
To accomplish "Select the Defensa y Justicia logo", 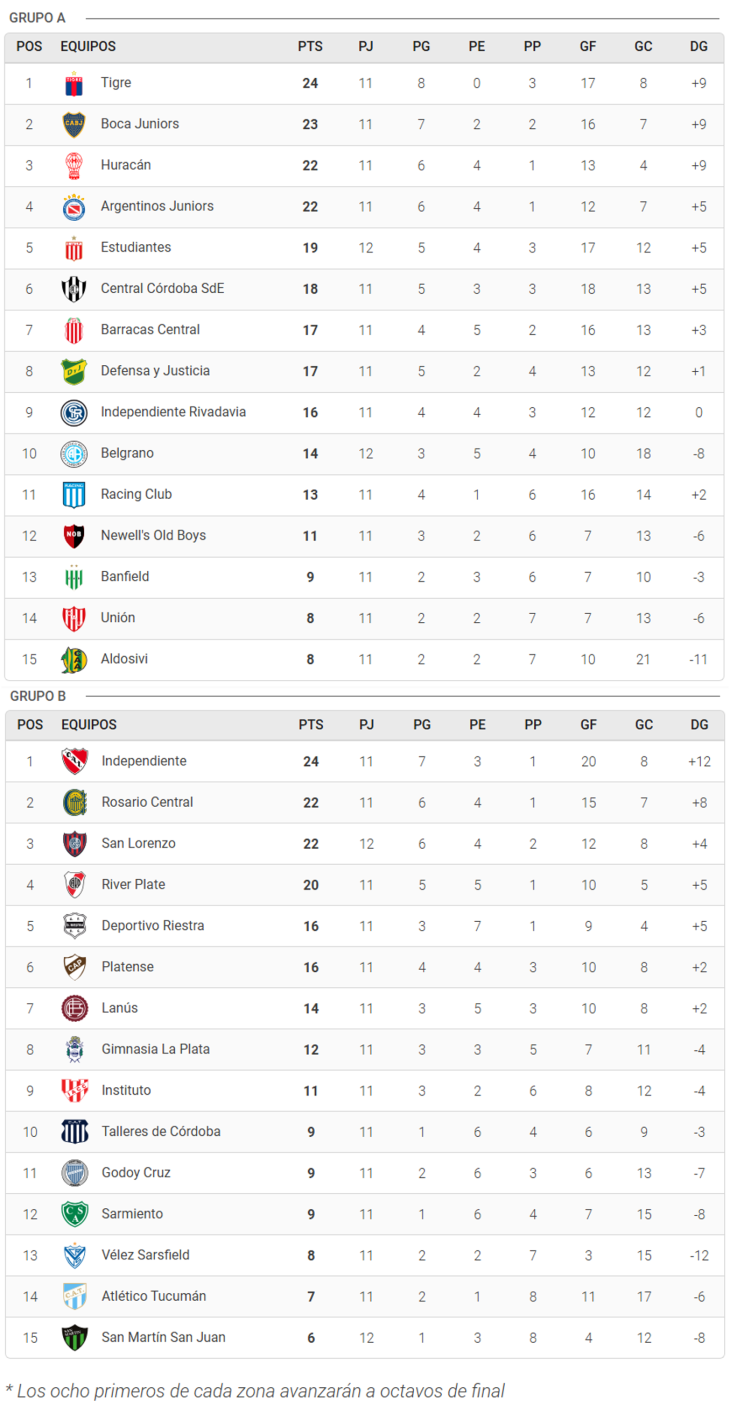I will [74, 371].
